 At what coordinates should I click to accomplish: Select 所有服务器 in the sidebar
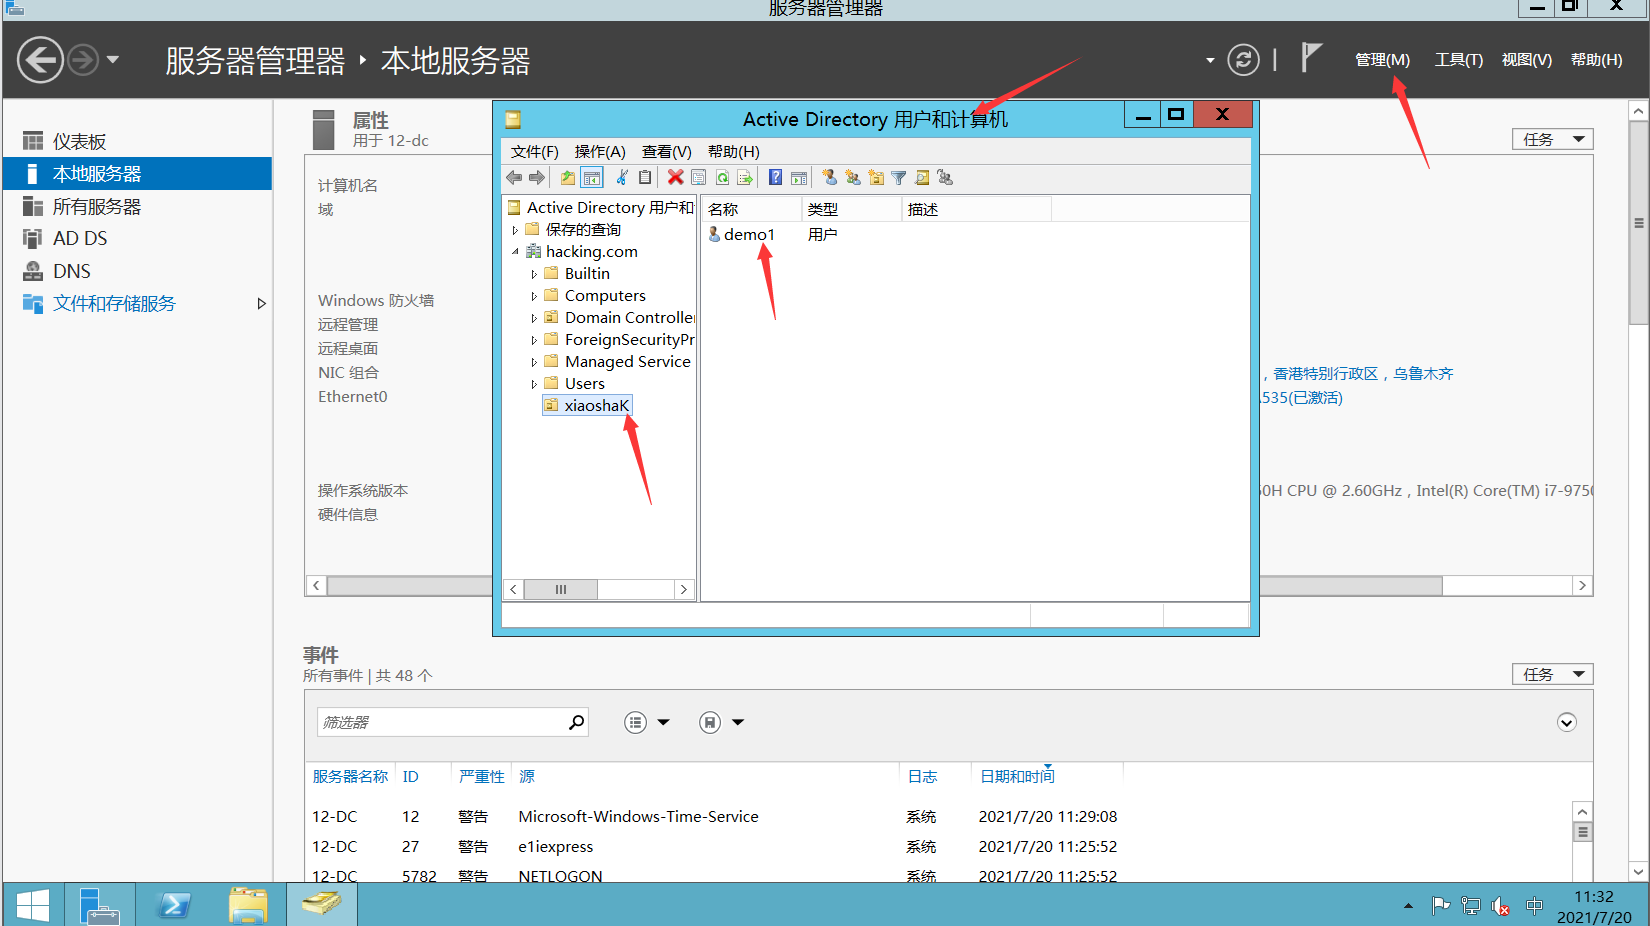coord(137,207)
